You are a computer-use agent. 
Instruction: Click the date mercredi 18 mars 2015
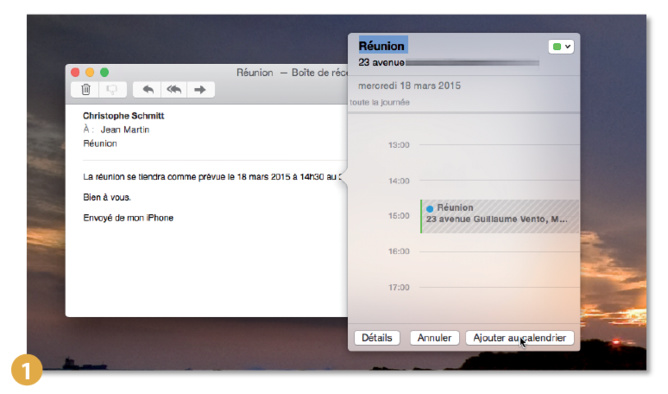pos(409,86)
